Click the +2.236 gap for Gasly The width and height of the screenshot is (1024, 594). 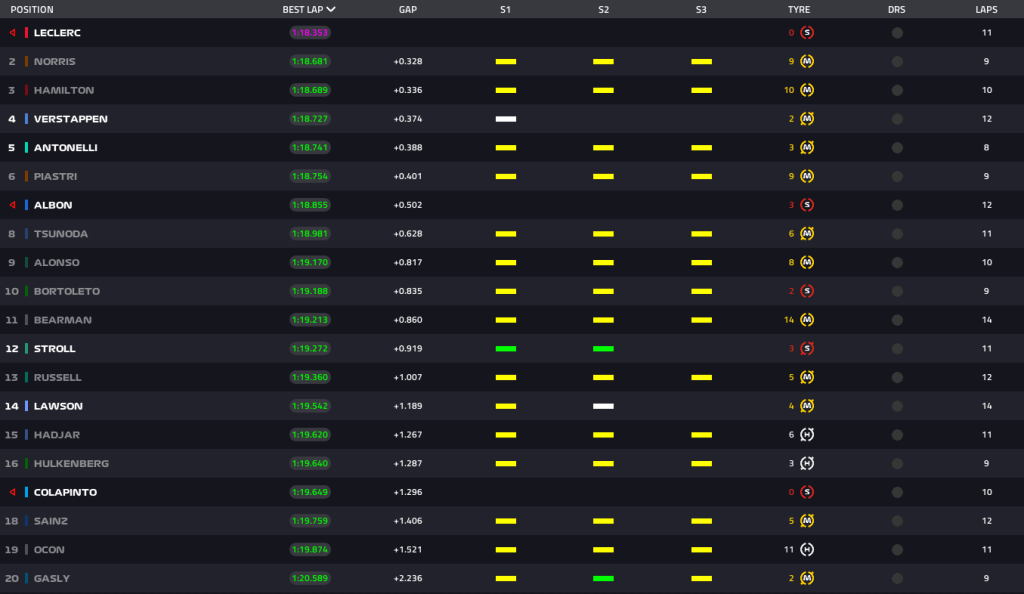click(408, 578)
